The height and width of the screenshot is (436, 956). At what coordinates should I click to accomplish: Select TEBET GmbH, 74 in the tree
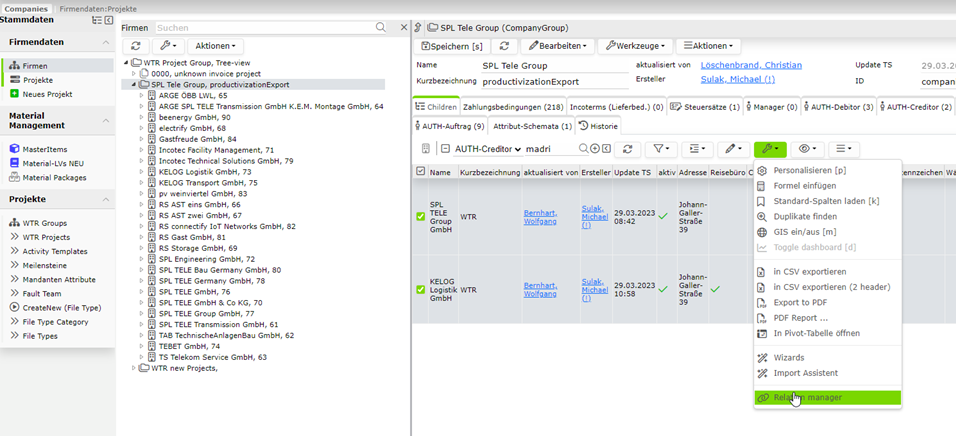point(189,346)
